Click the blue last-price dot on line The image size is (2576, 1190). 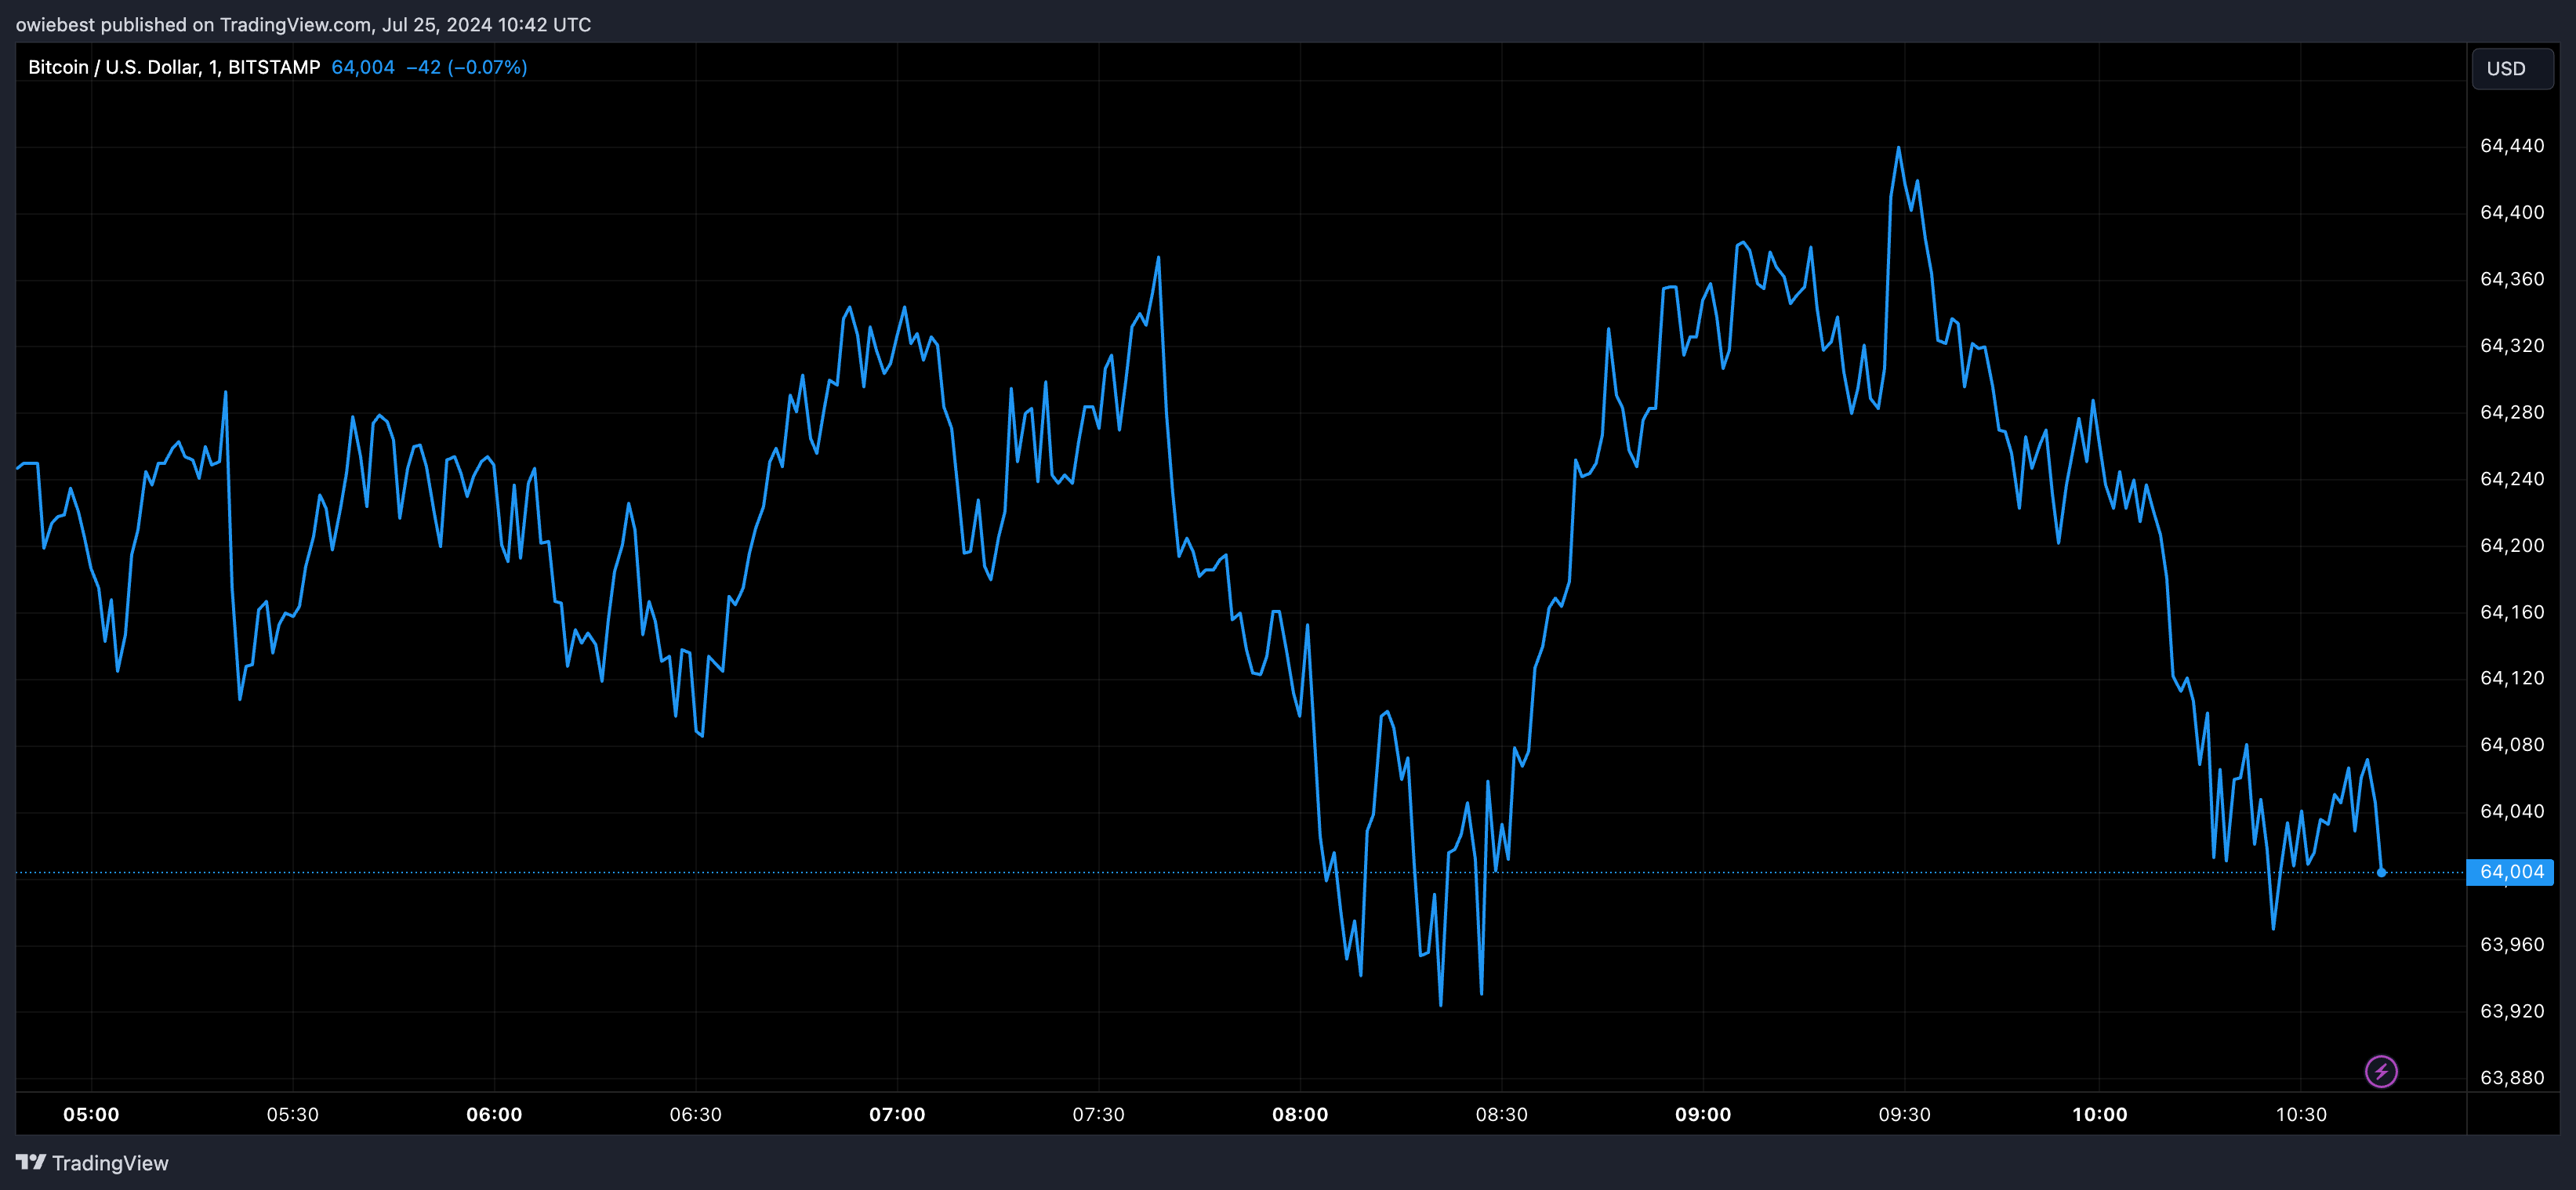(x=2381, y=872)
